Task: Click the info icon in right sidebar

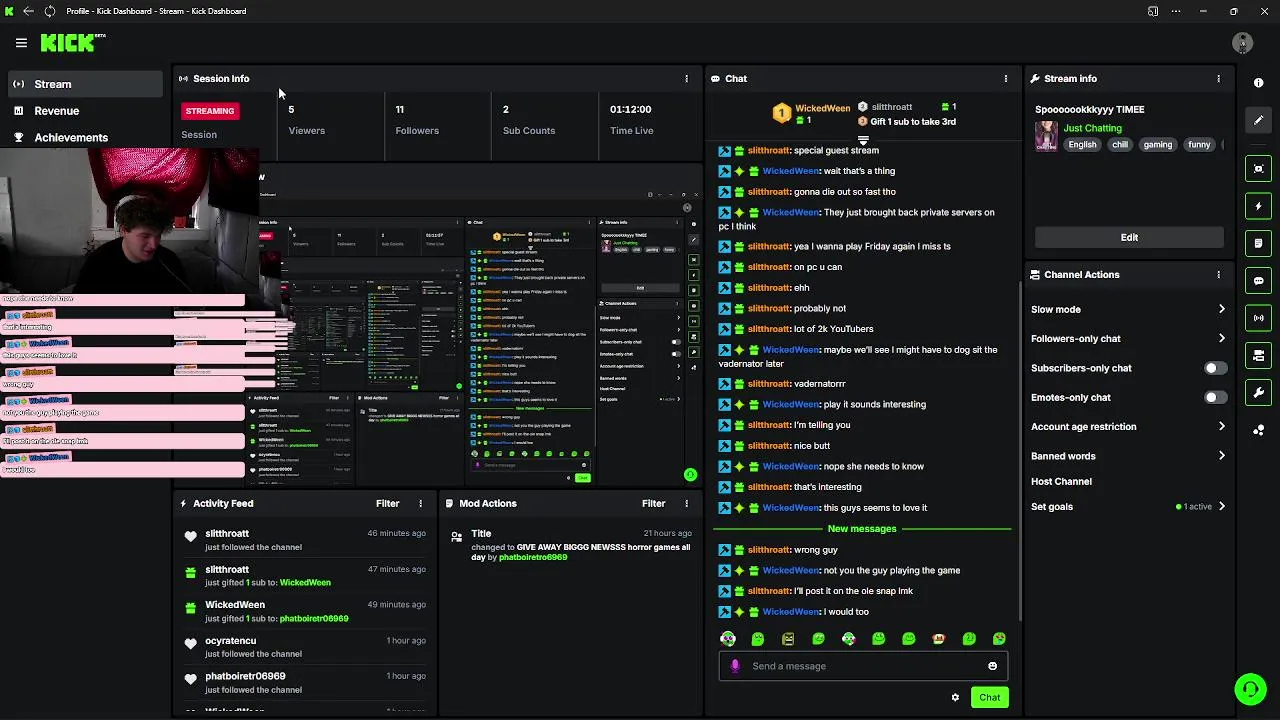Action: click(1259, 82)
